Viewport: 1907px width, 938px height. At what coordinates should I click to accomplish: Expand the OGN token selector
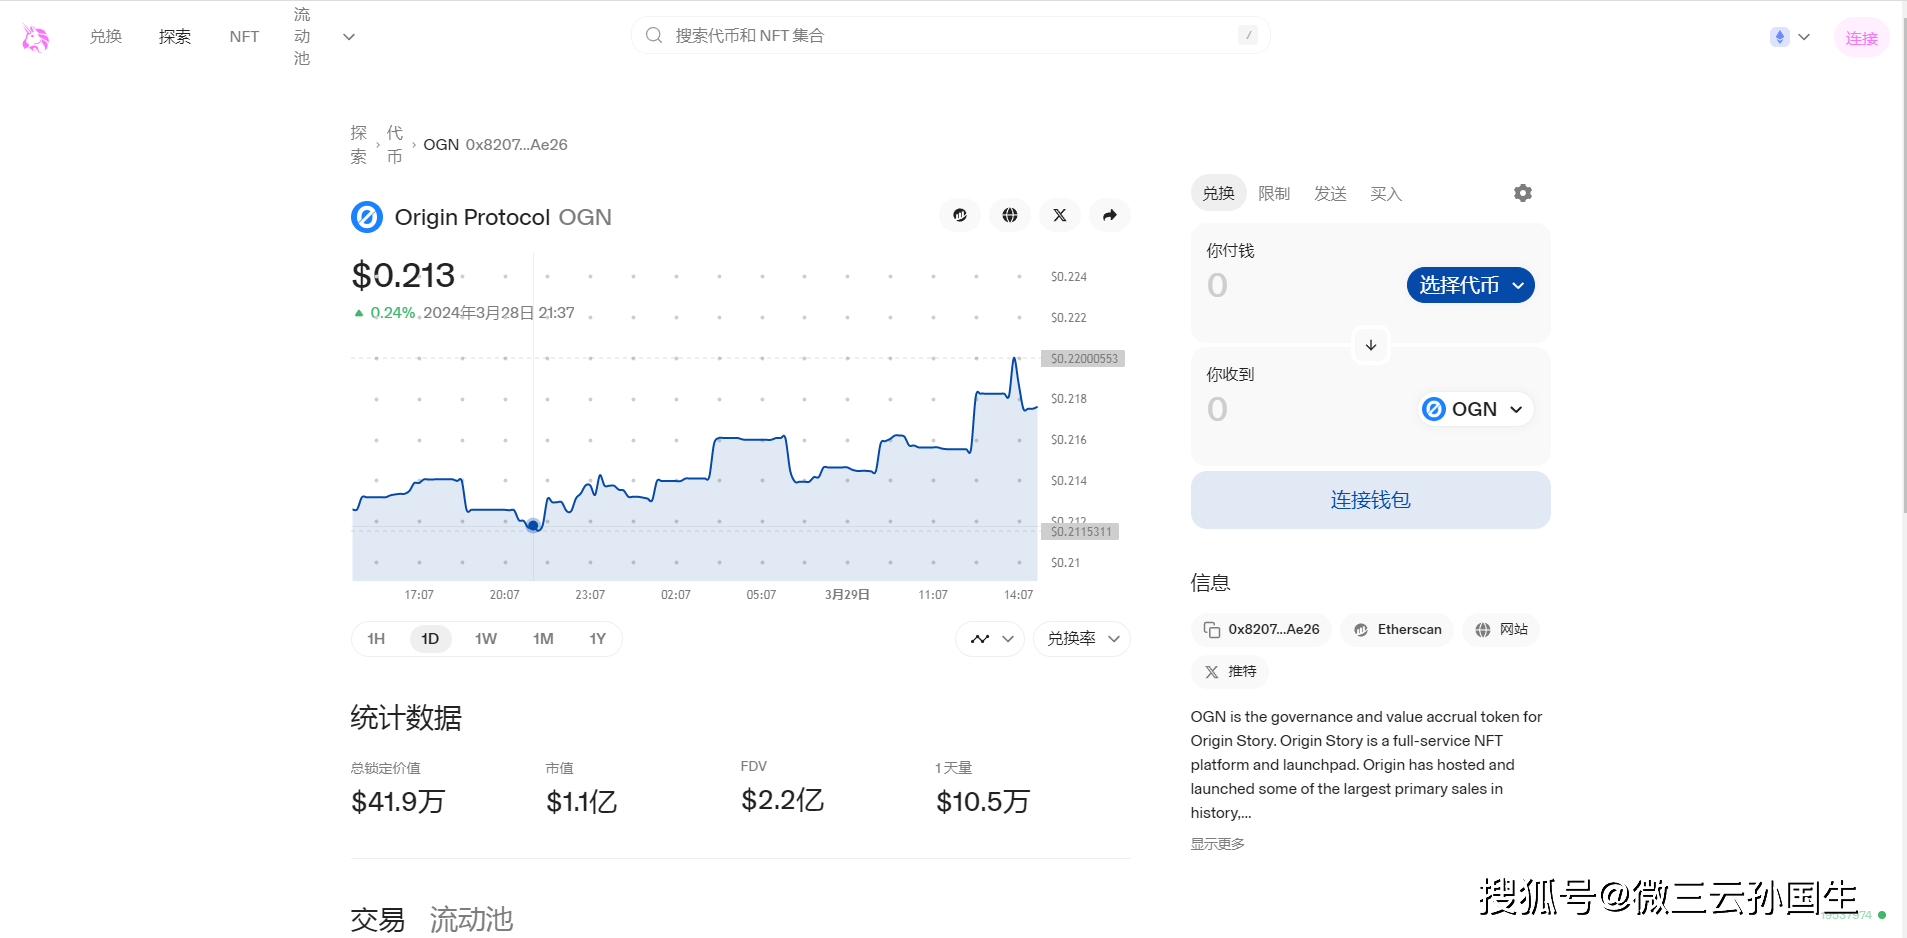click(x=1474, y=409)
